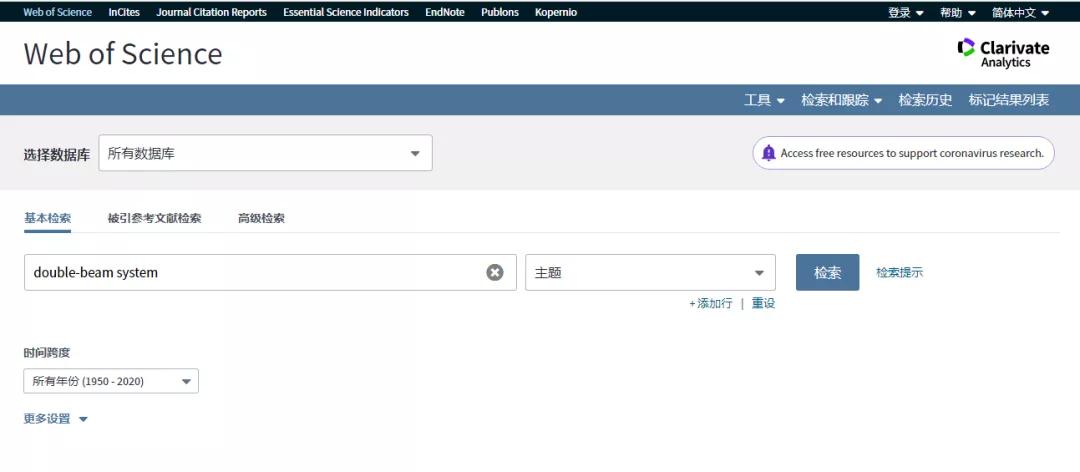Click +添加行 to add a row
This screenshot has height=472, width=1080.
tap(711, 303)
